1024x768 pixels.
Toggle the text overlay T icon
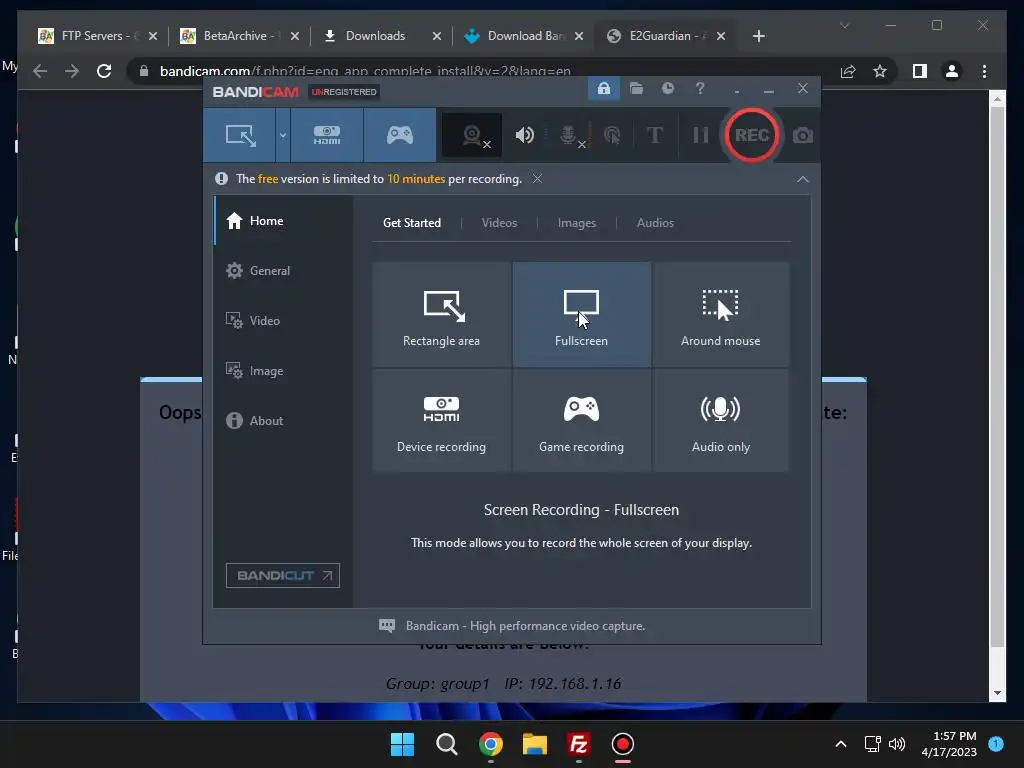click(x=654, y=135)
